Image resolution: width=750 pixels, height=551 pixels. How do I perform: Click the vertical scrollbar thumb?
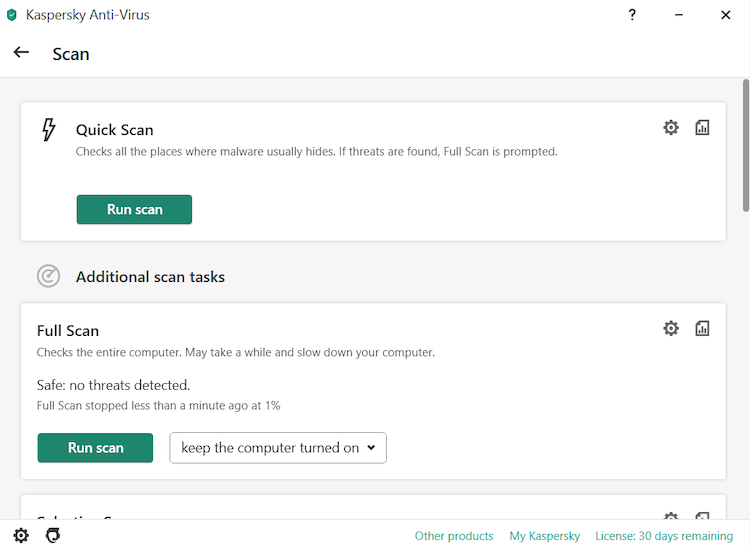pyautogui.click(x=745, y=145)
